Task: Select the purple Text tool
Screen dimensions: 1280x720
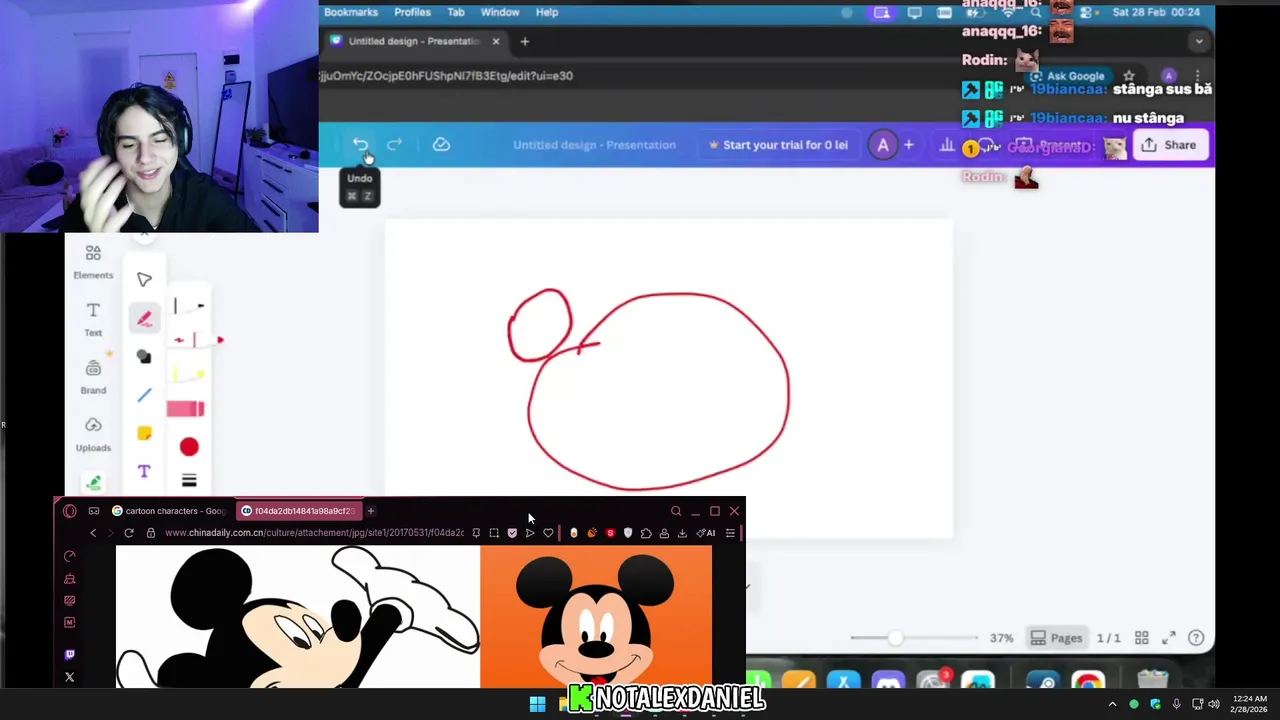Action: coord(144,471)
